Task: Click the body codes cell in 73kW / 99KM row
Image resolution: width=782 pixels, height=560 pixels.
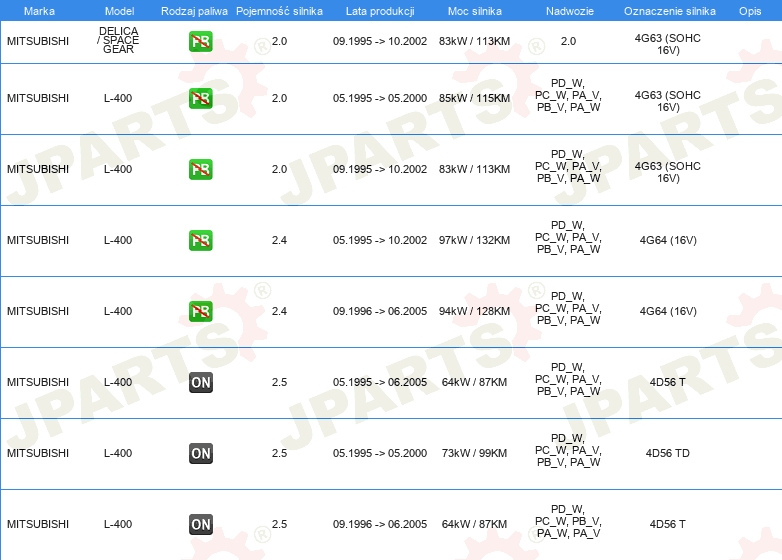Action: pyautogui.click(x=568, y=450)
